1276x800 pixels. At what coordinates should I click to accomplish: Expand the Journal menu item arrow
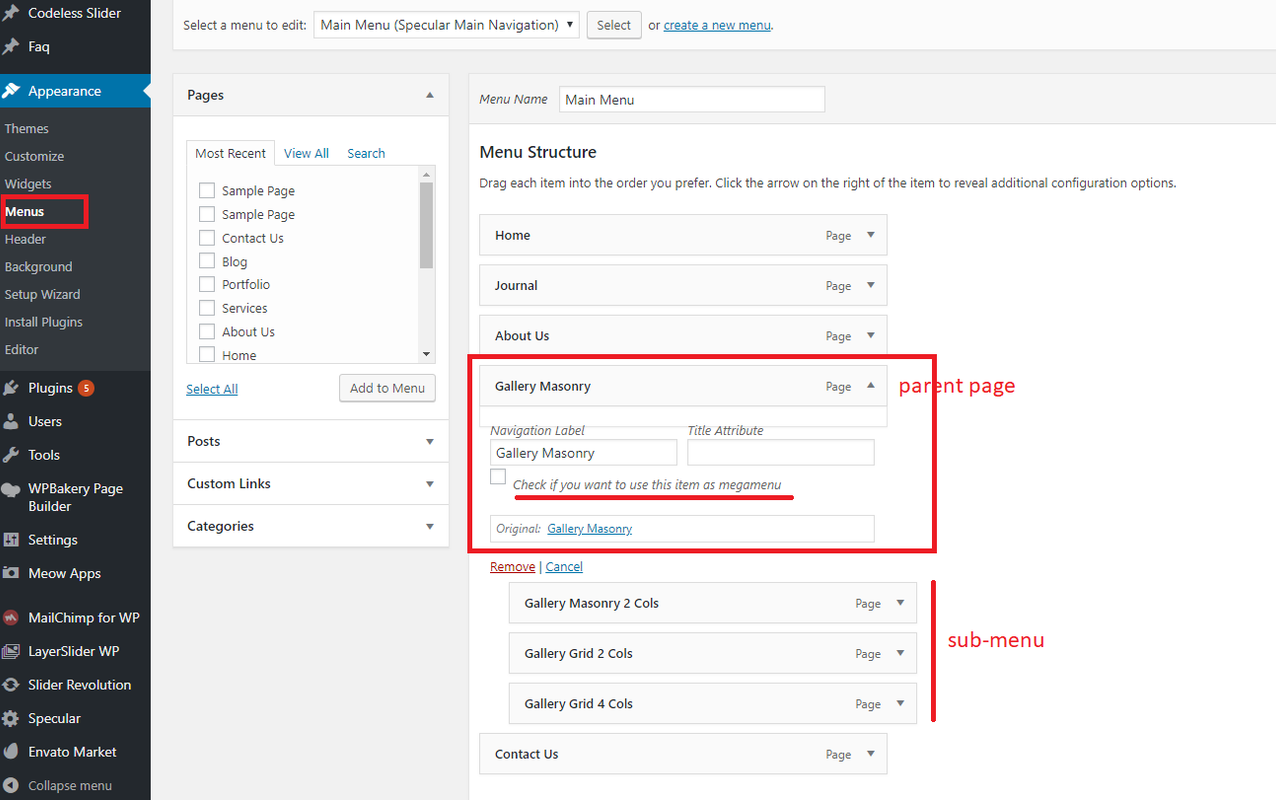point(870,285)
